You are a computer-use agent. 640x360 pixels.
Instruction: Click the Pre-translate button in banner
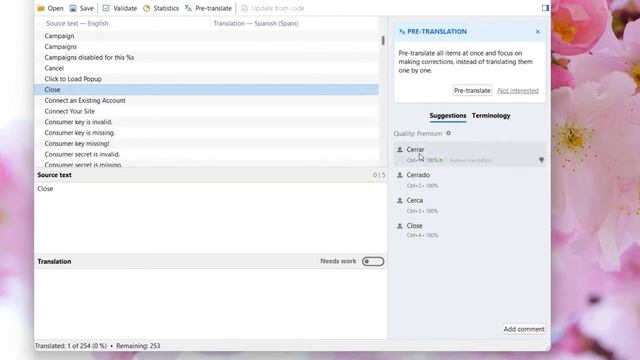click(472, 90)
